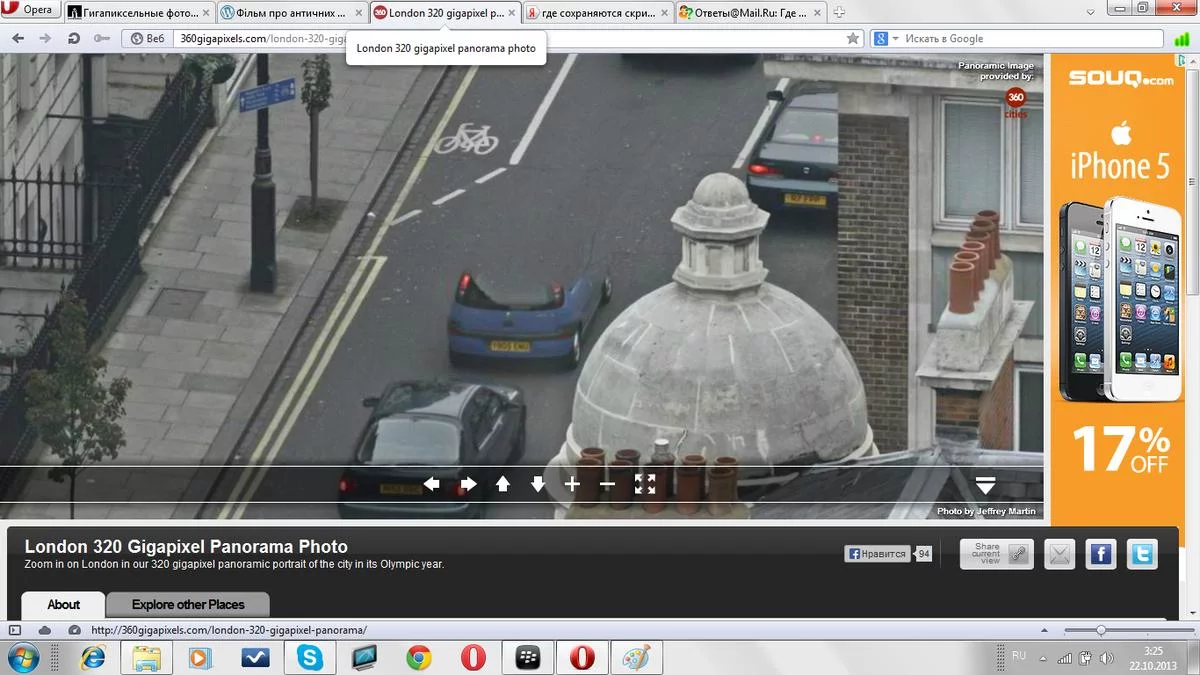
Task: Click the like count 94
Action: coord(924,553)
